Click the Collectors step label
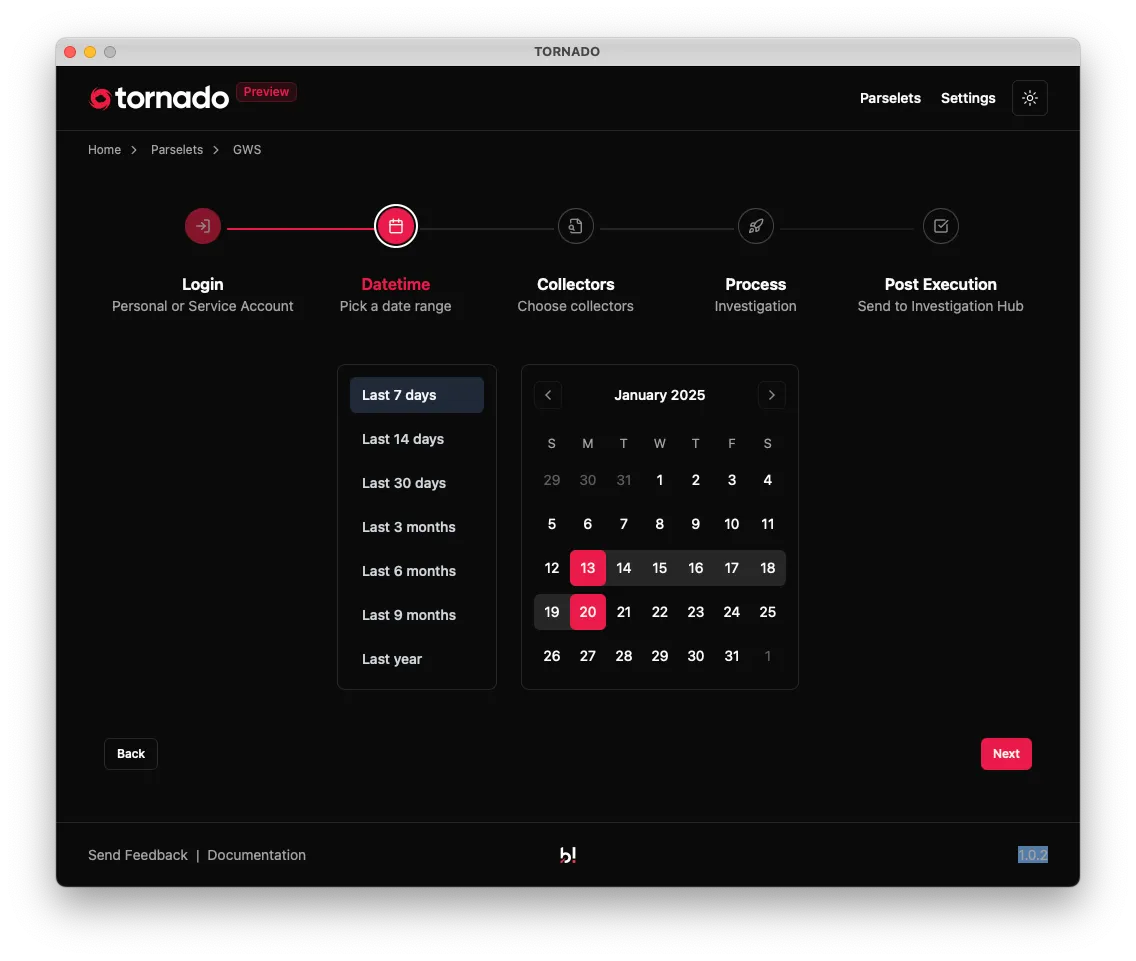Image resolution: width=1136 pixels, height=961 pixels. [576, 284]
